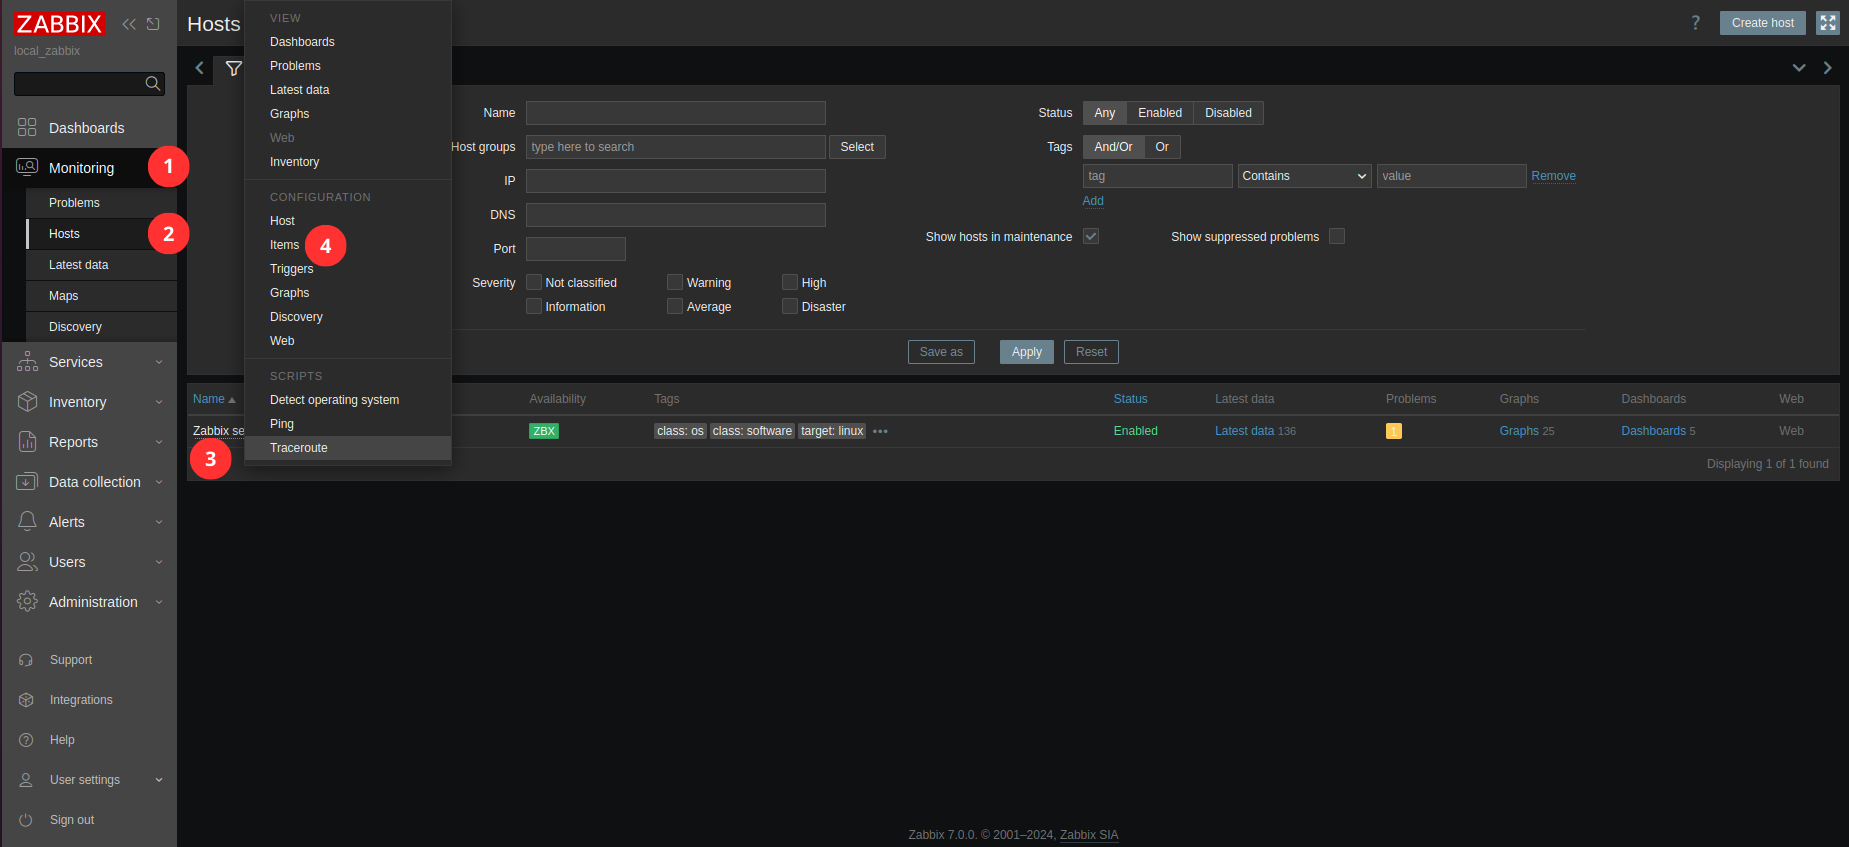Viewport: 1849px width, 847px height.
Task: Go to next filter tab arrow
Action: pyautogui.click(x=1827, y=68)
